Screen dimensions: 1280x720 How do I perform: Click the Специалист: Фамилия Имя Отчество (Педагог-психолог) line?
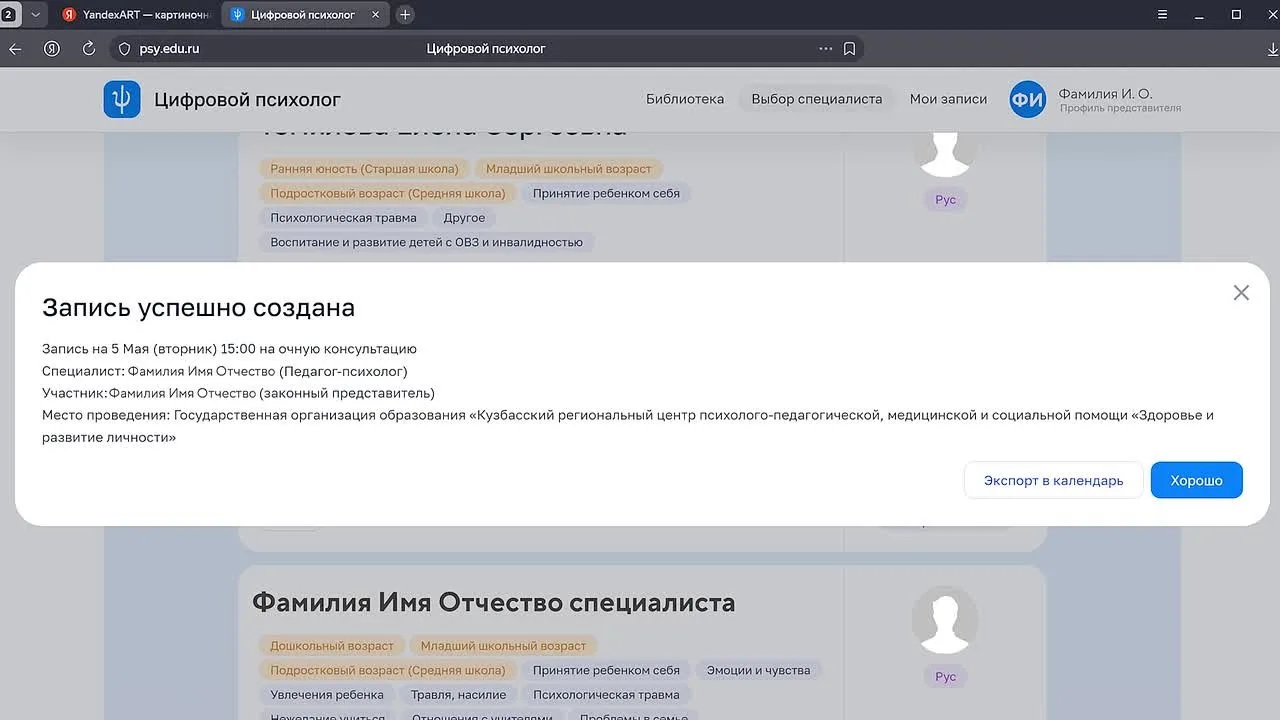pyautogui.click(x=225, y=371)
